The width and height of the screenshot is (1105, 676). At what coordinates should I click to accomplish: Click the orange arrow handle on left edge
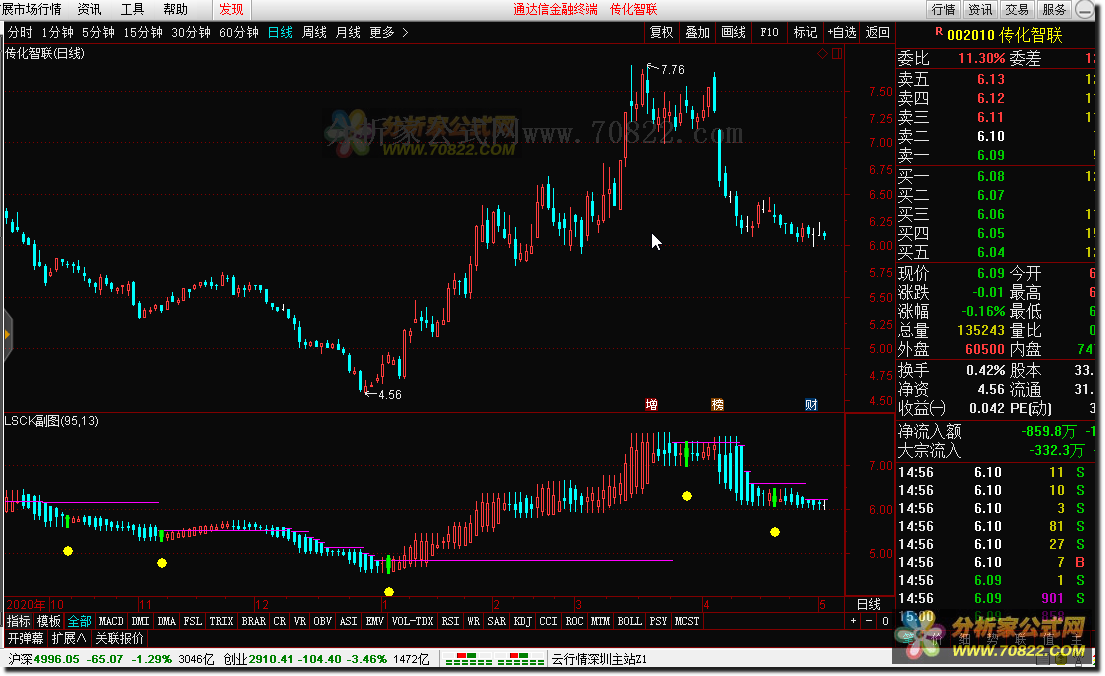[x=7, y=334]
